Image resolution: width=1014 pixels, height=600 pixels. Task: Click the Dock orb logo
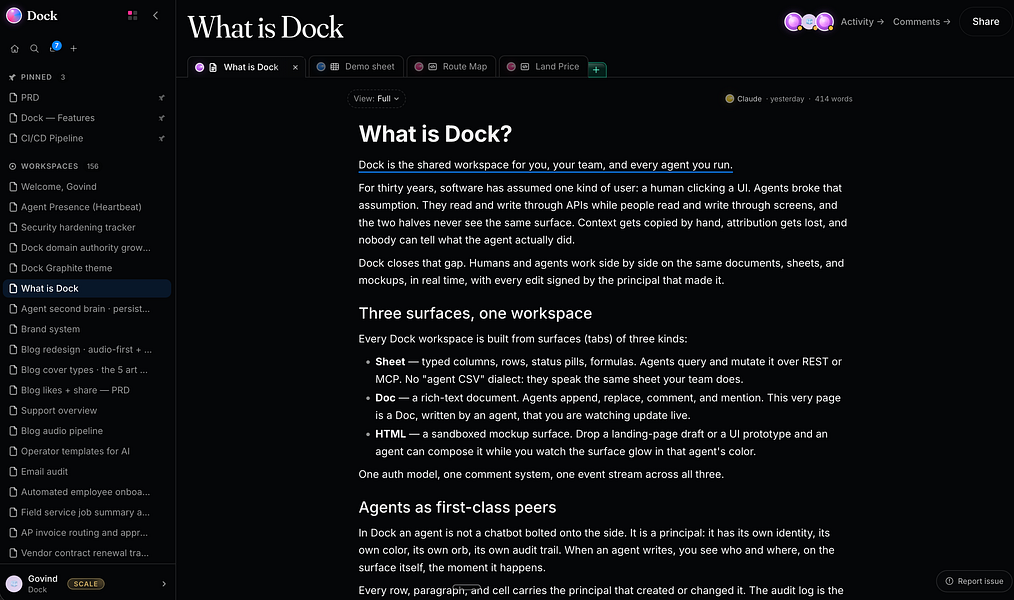coord(14,16)
